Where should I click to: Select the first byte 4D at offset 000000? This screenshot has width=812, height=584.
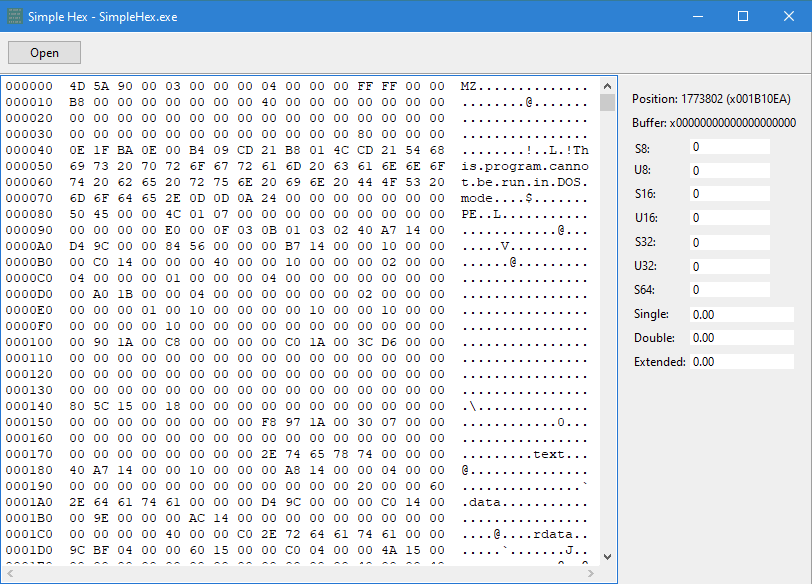click(x=77, y=87)
